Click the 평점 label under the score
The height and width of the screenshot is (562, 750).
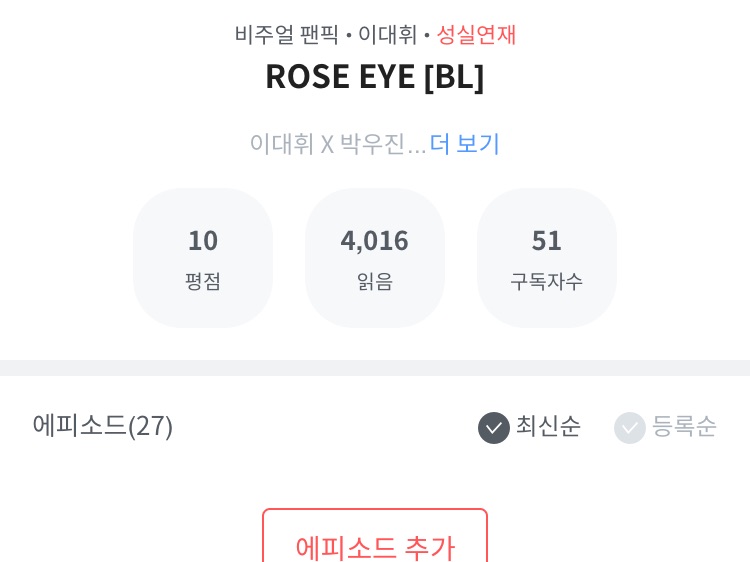(x=203, y=281)
